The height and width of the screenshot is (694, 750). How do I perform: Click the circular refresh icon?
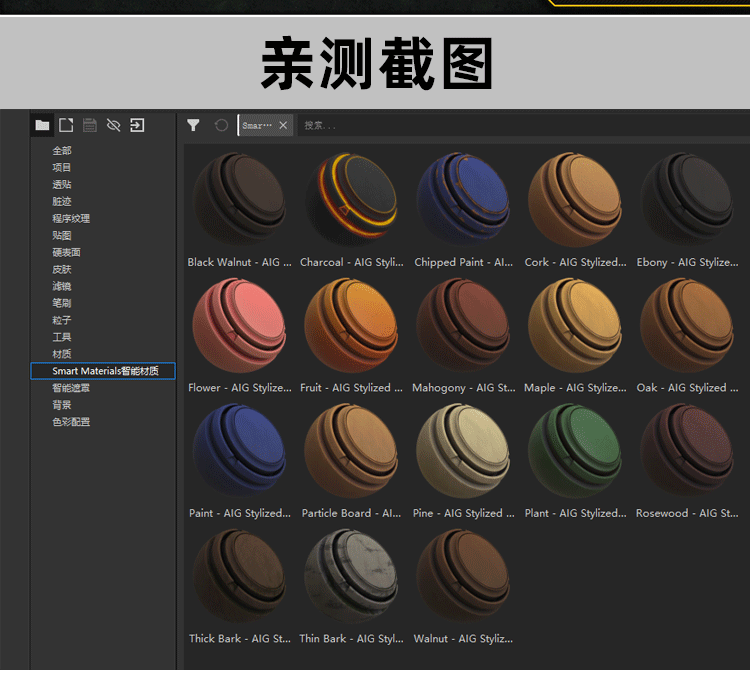coord(221,125)
